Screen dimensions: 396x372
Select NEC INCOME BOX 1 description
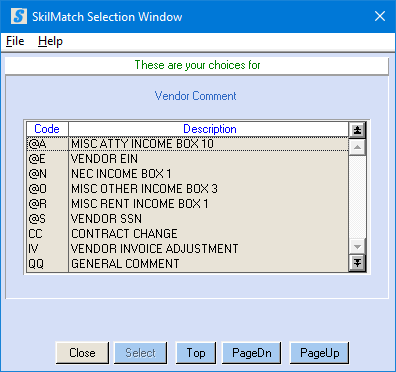pos(121,174)
